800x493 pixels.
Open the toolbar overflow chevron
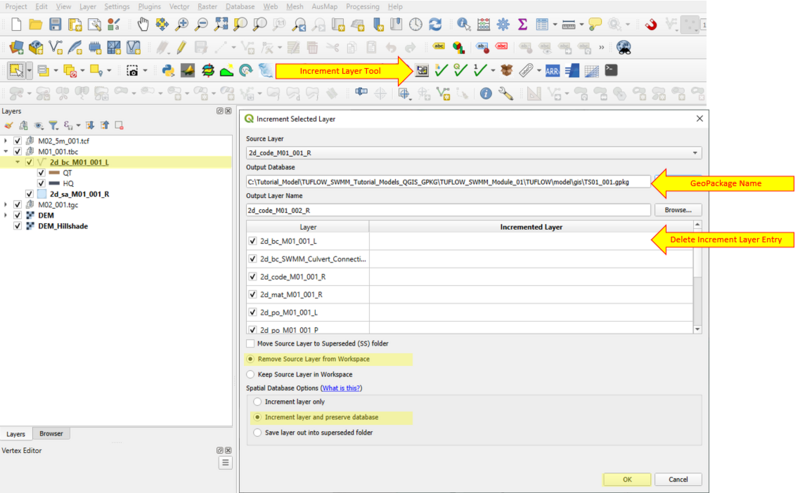[x=602, y=47]
